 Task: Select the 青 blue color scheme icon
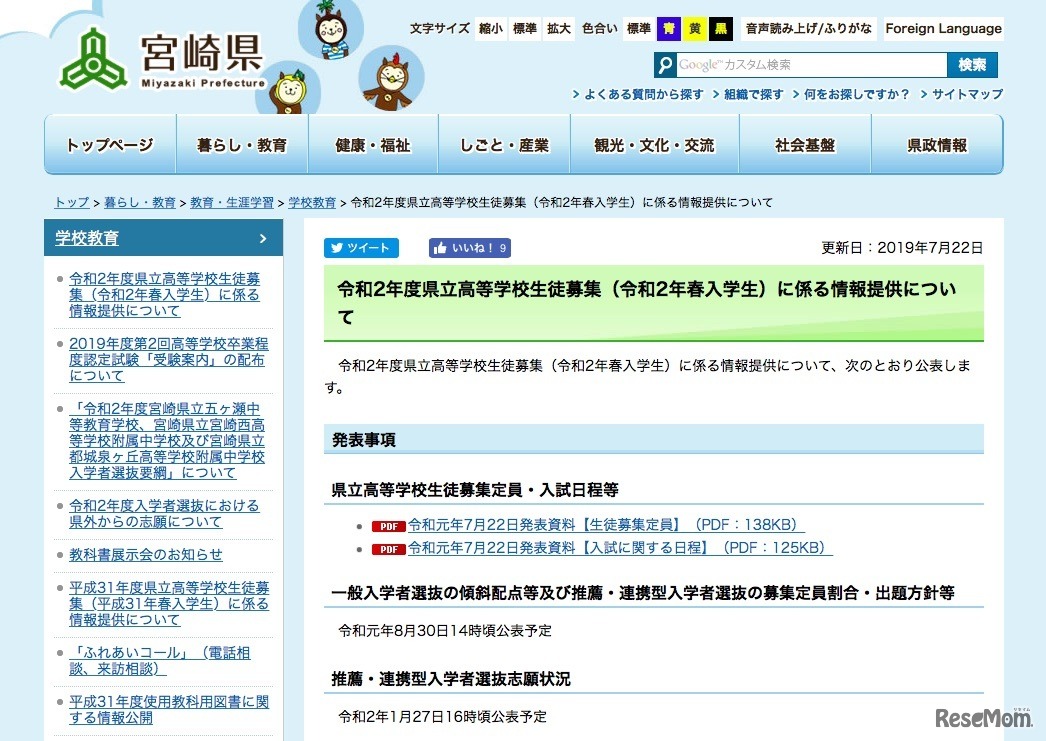667,28
